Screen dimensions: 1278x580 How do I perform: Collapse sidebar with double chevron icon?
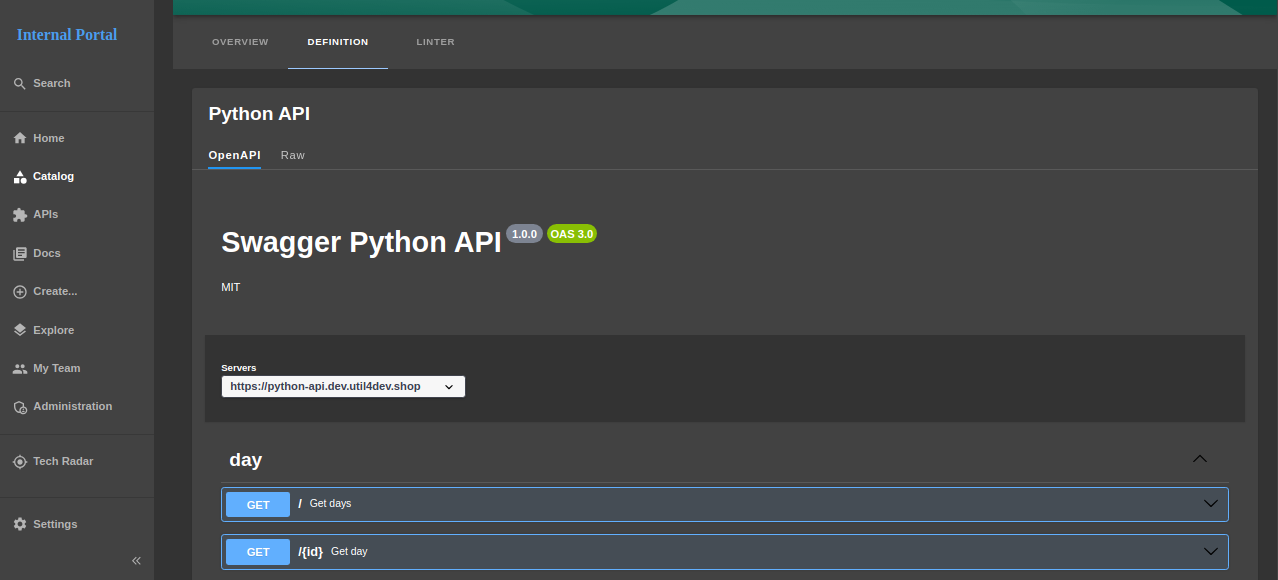tap(137, 561)
